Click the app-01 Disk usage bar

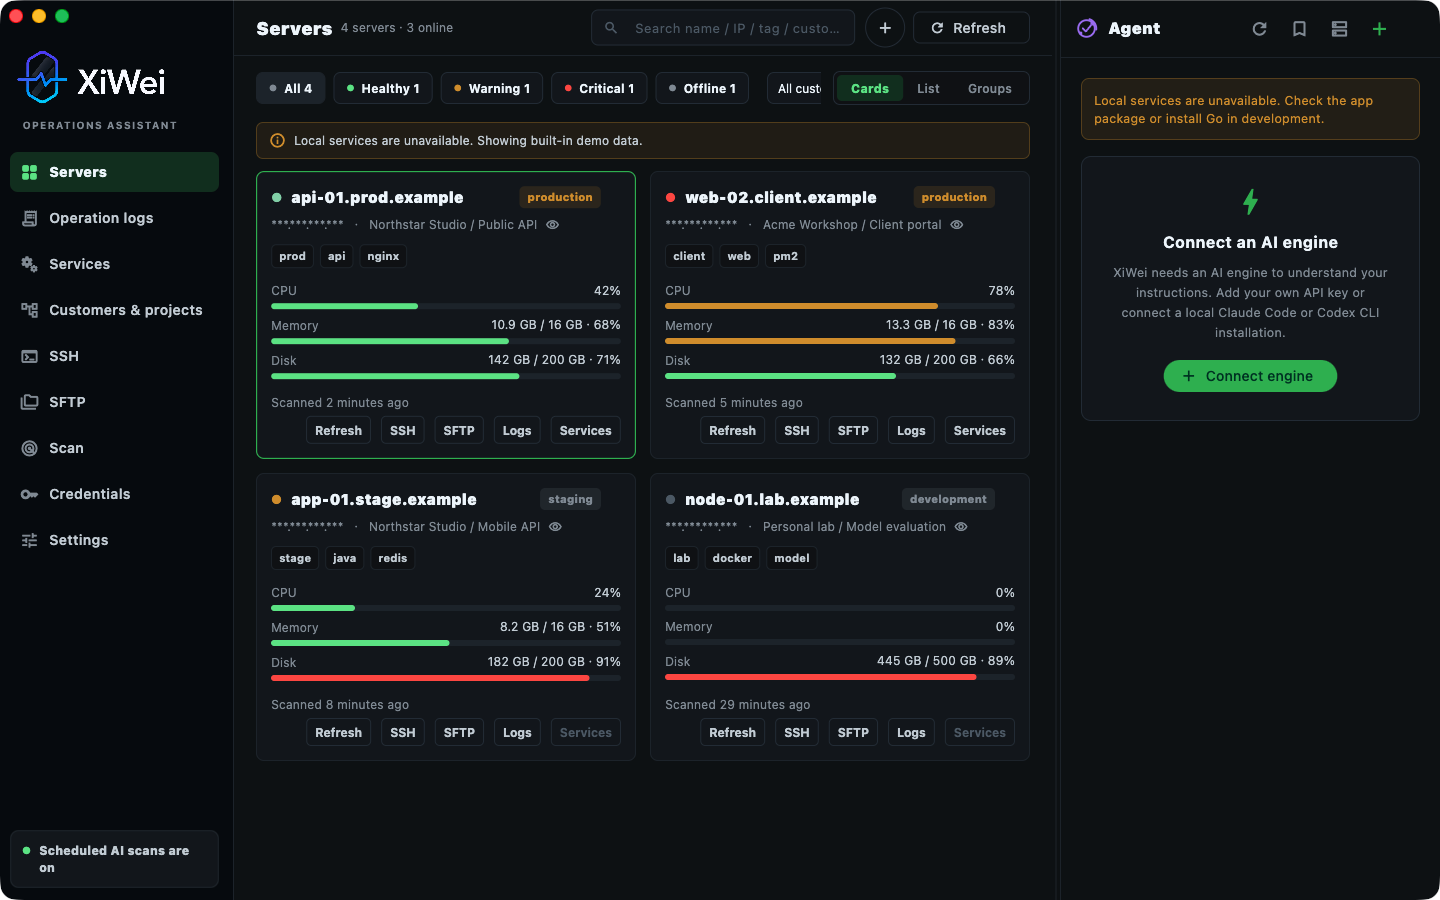click(x=446, y=678)
